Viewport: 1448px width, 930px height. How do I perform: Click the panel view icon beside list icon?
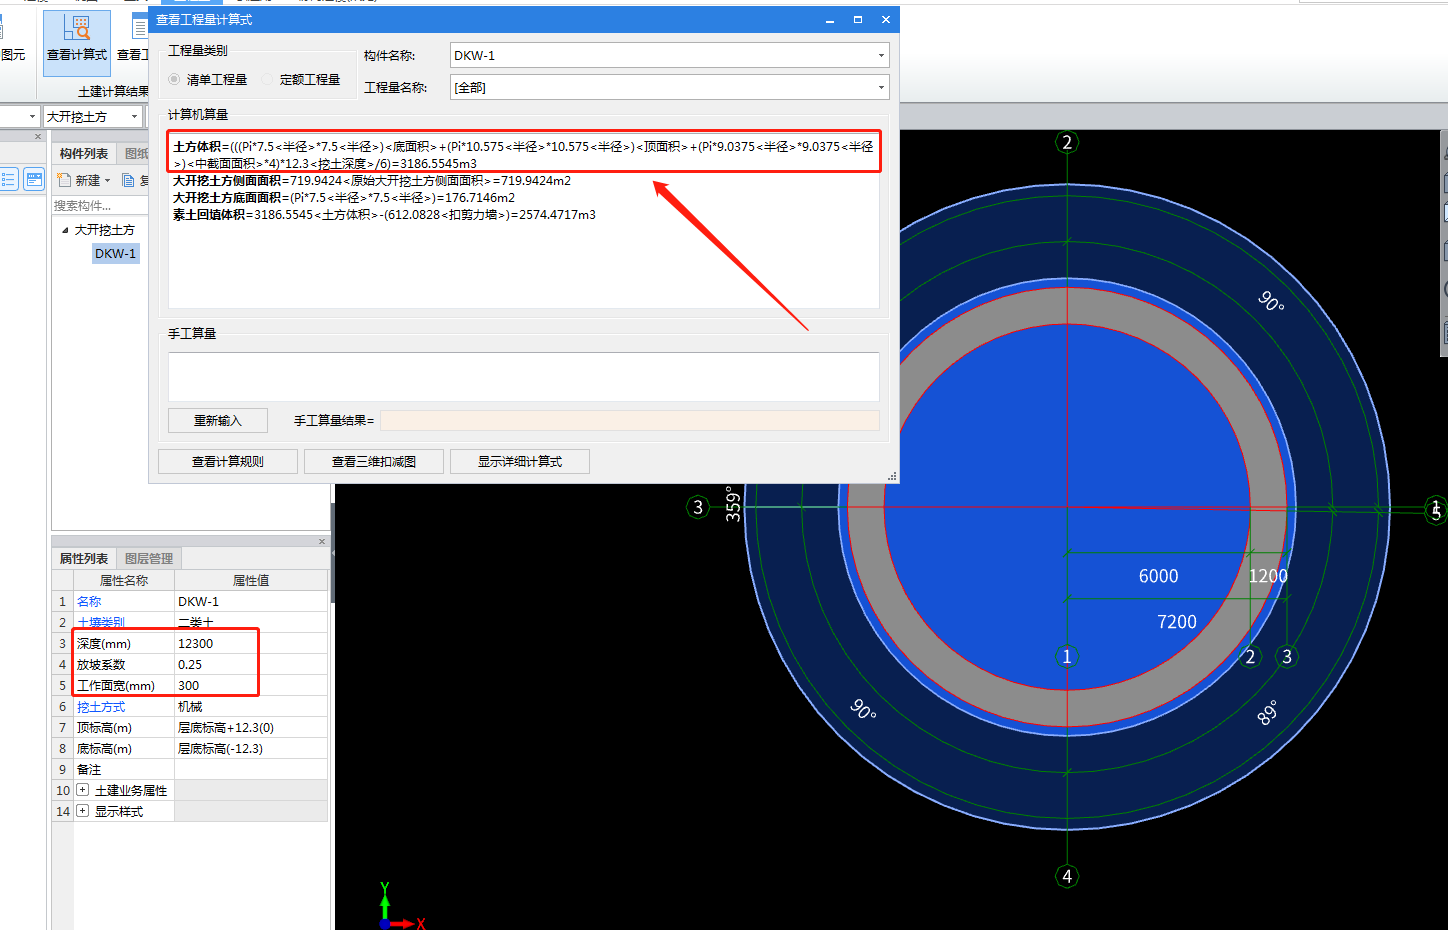point(34,180)
